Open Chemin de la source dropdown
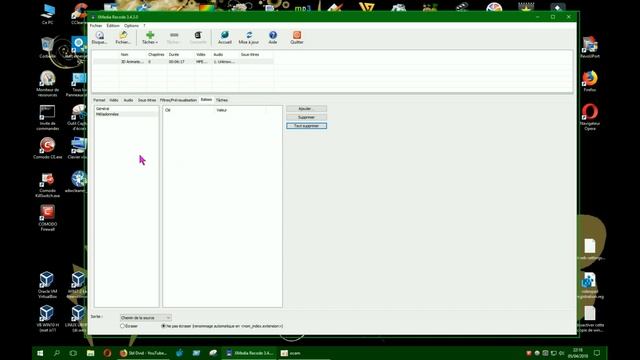Screen dimensions: 640x360 [146, 318]
